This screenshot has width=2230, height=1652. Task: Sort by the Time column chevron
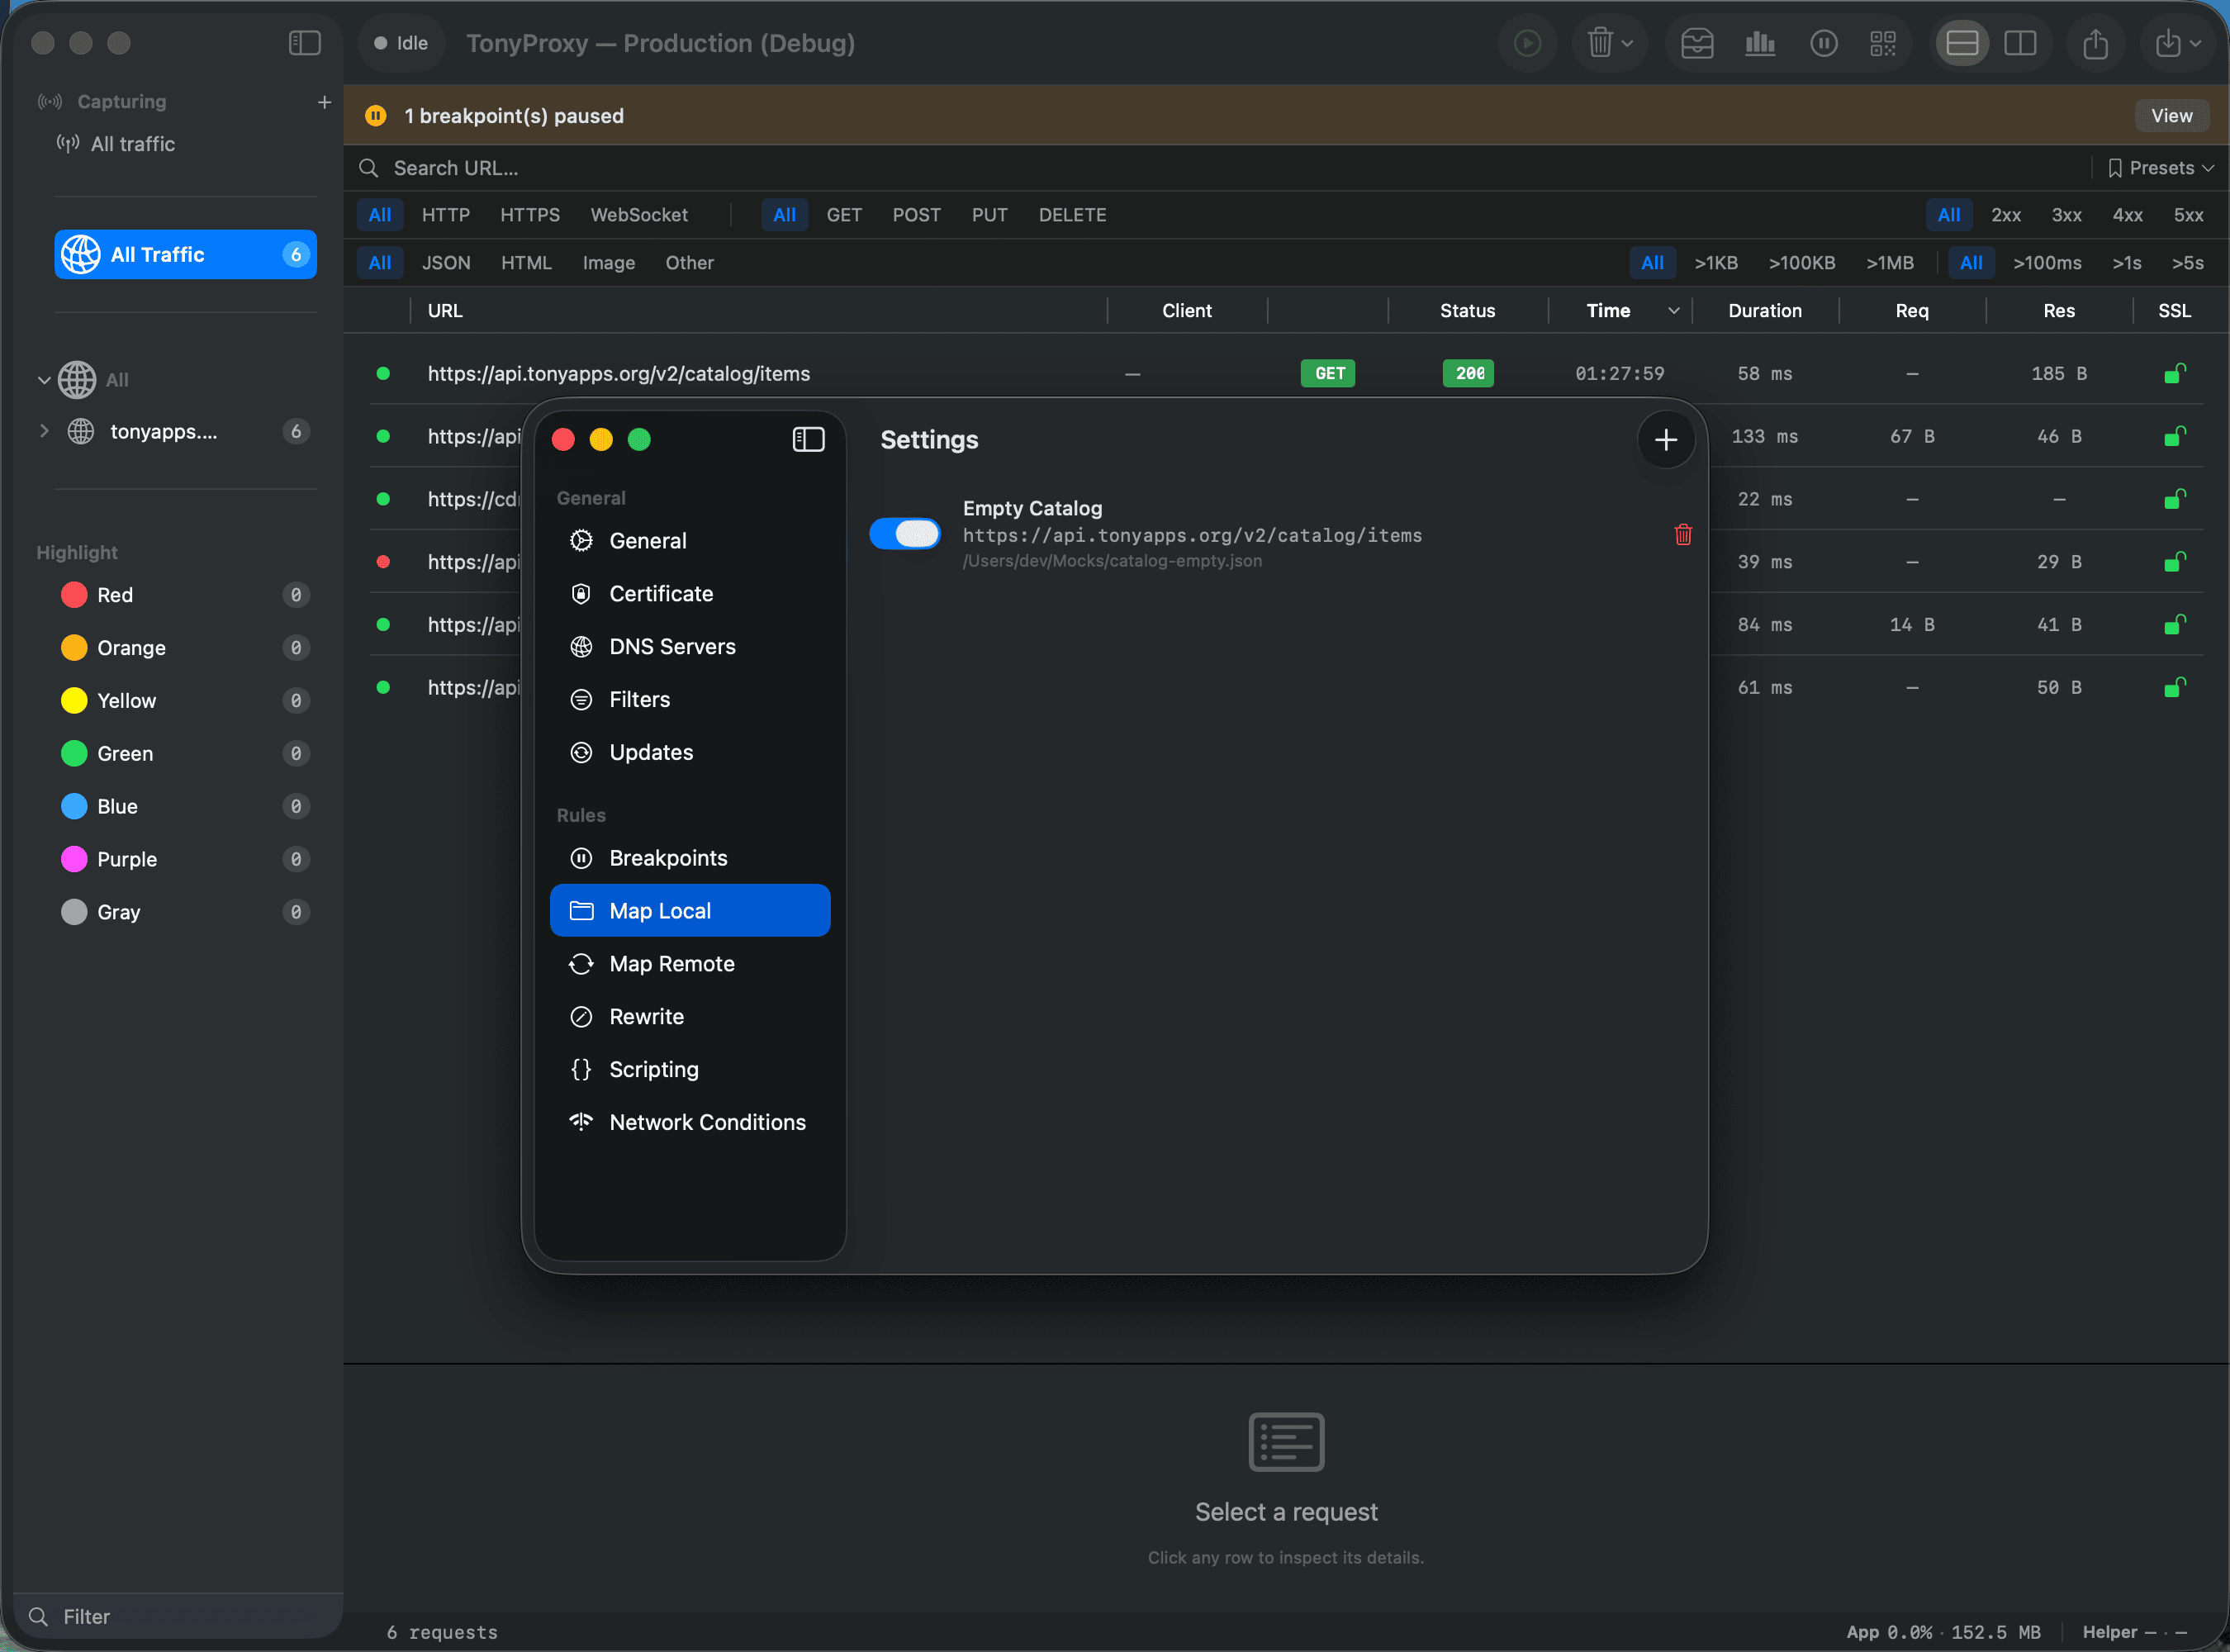pos(1673,311)
